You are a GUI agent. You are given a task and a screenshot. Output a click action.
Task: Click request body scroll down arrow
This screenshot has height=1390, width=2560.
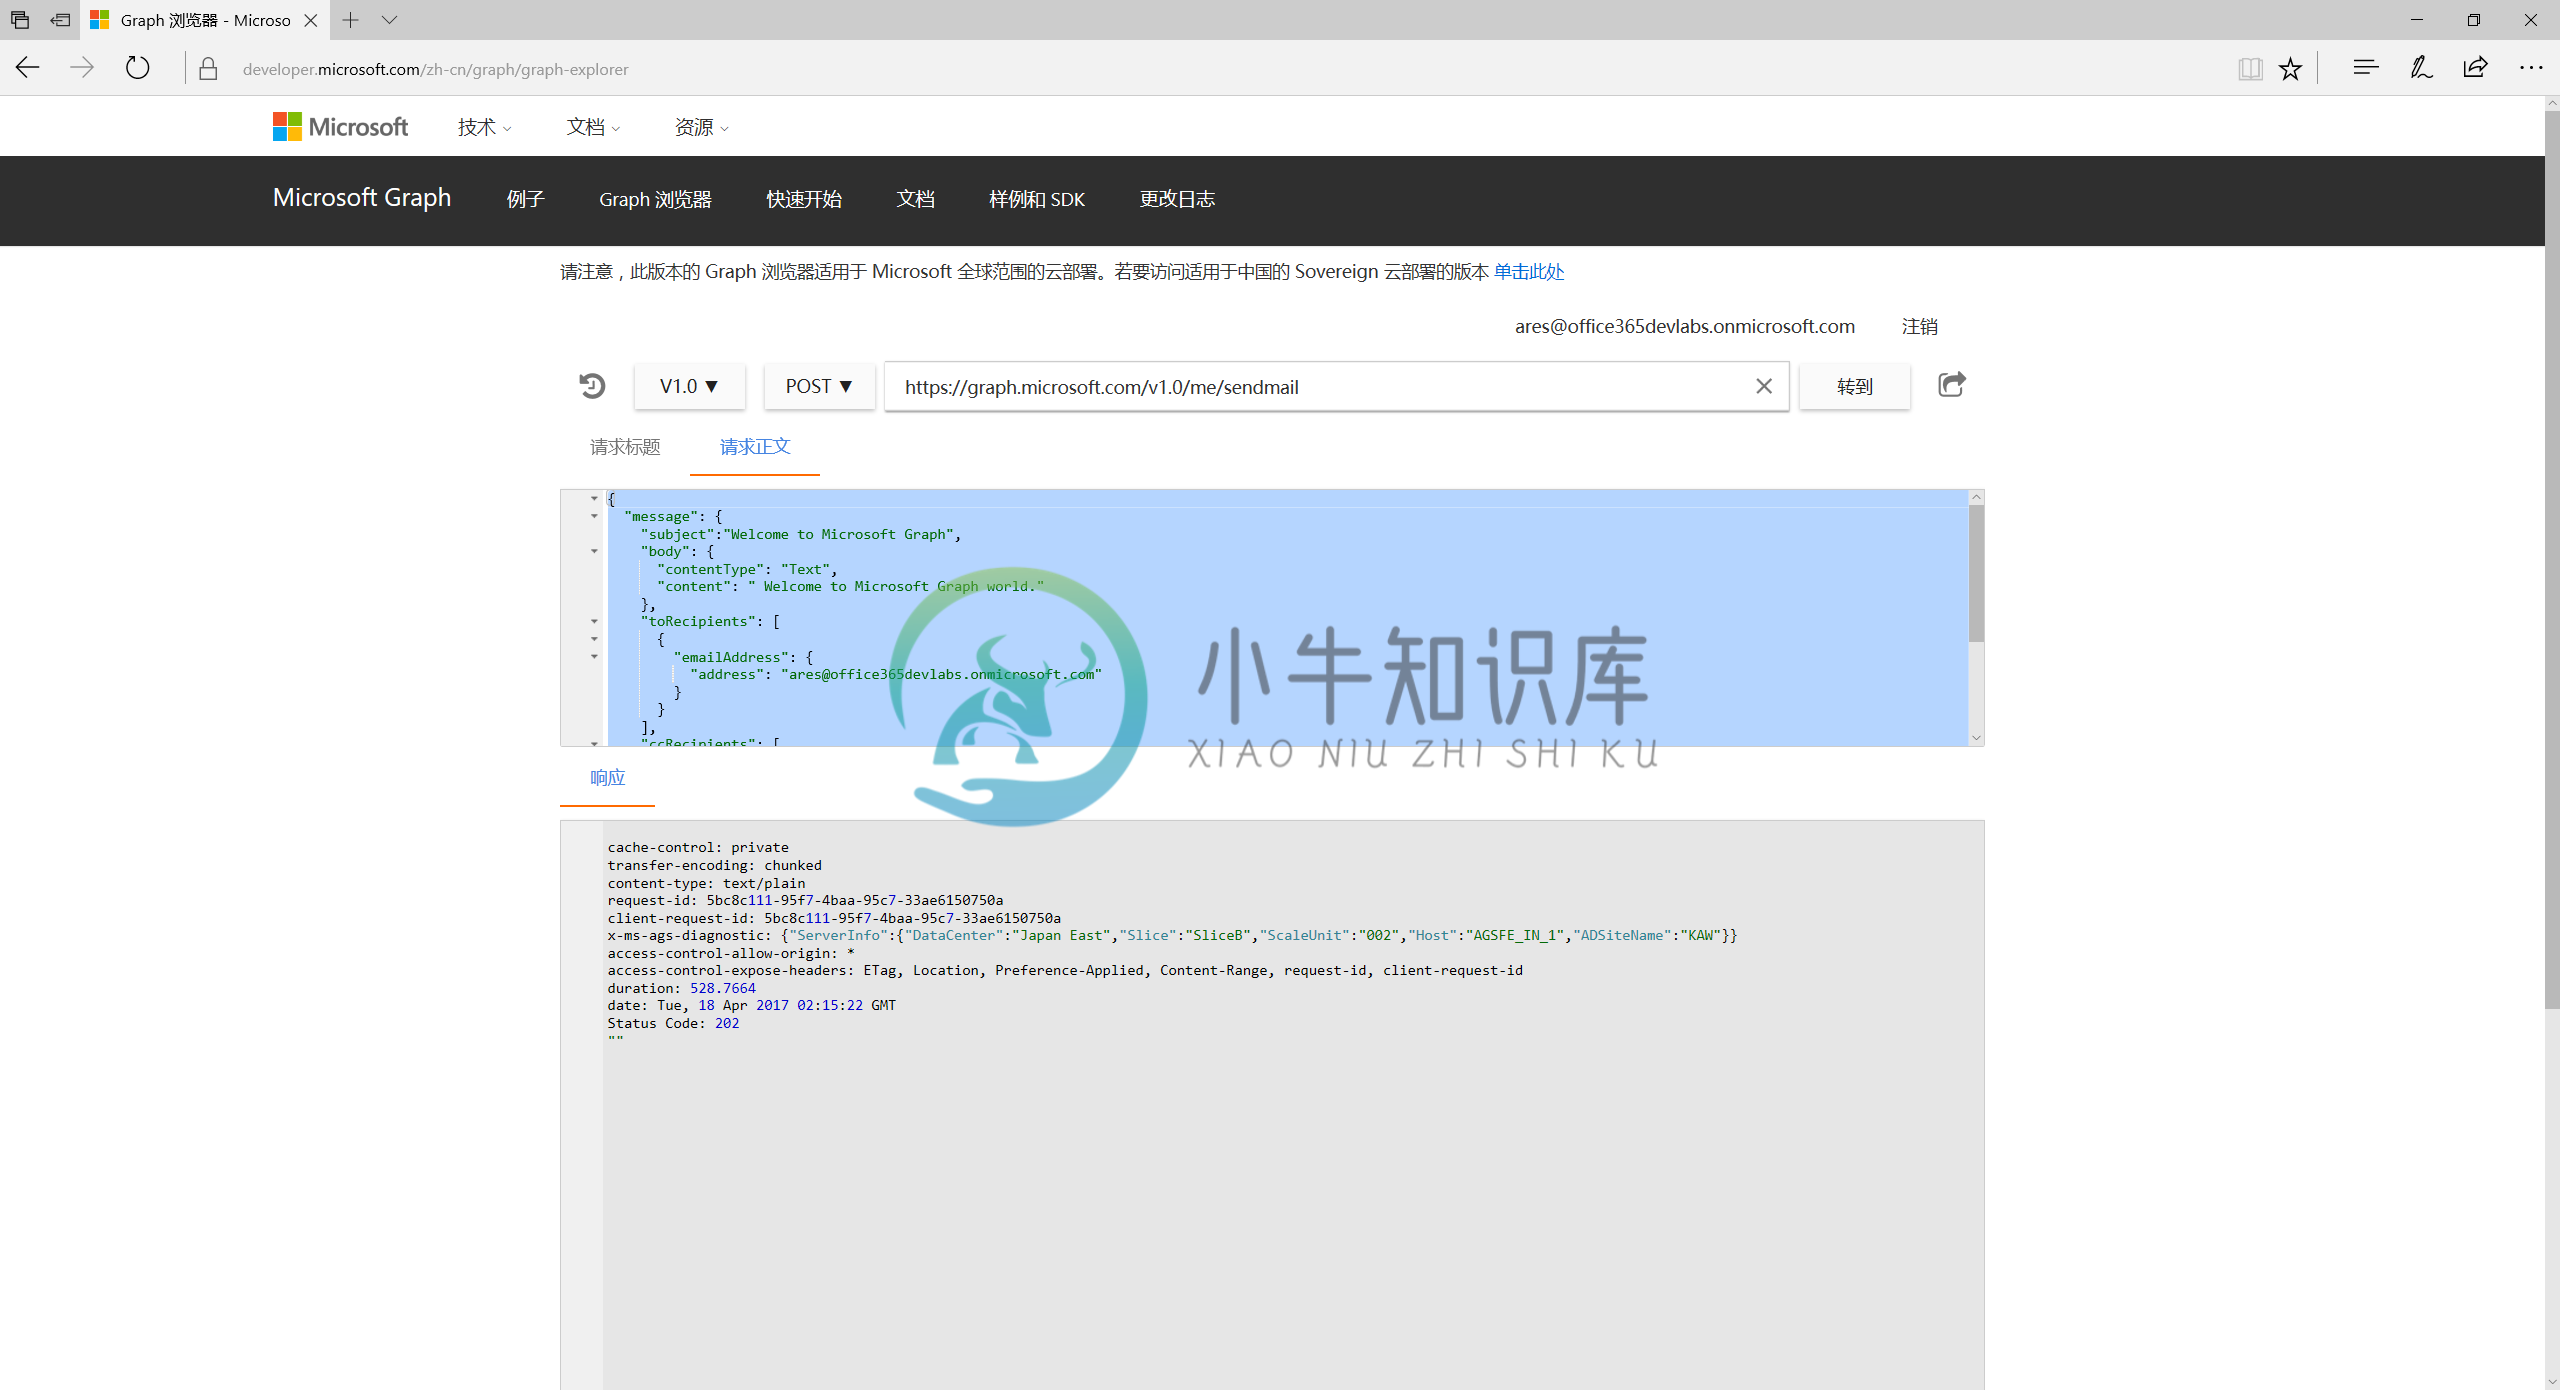[x=1976, y=738]
